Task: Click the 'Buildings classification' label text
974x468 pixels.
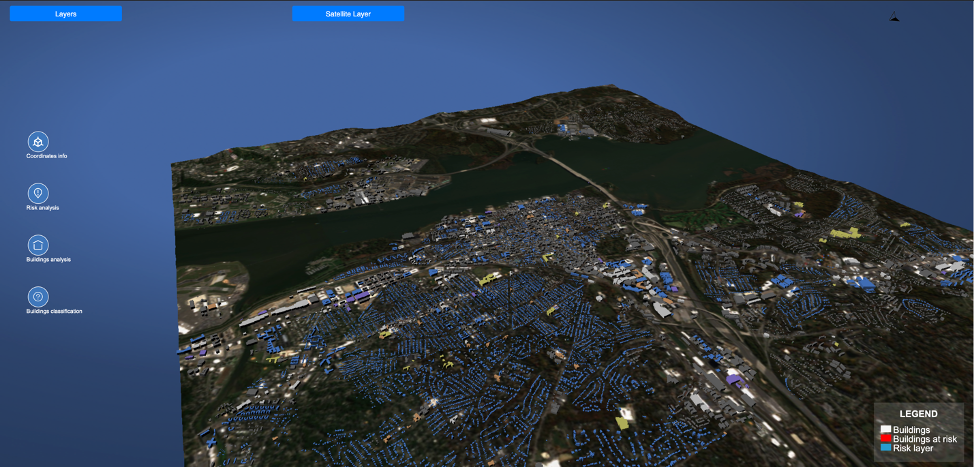Action: click(x=54, y=311)
